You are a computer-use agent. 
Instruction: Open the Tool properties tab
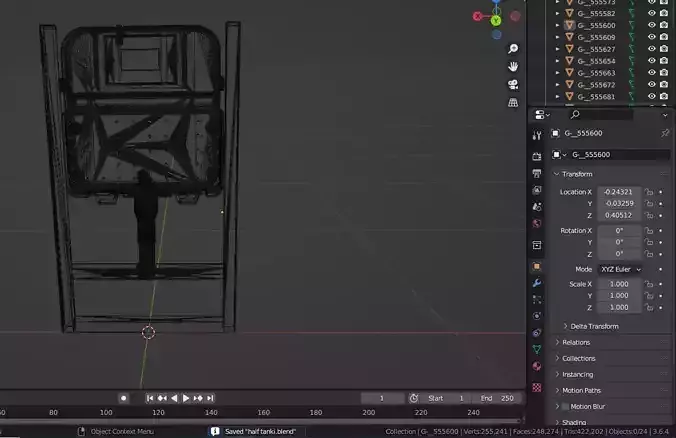(537, 136)
